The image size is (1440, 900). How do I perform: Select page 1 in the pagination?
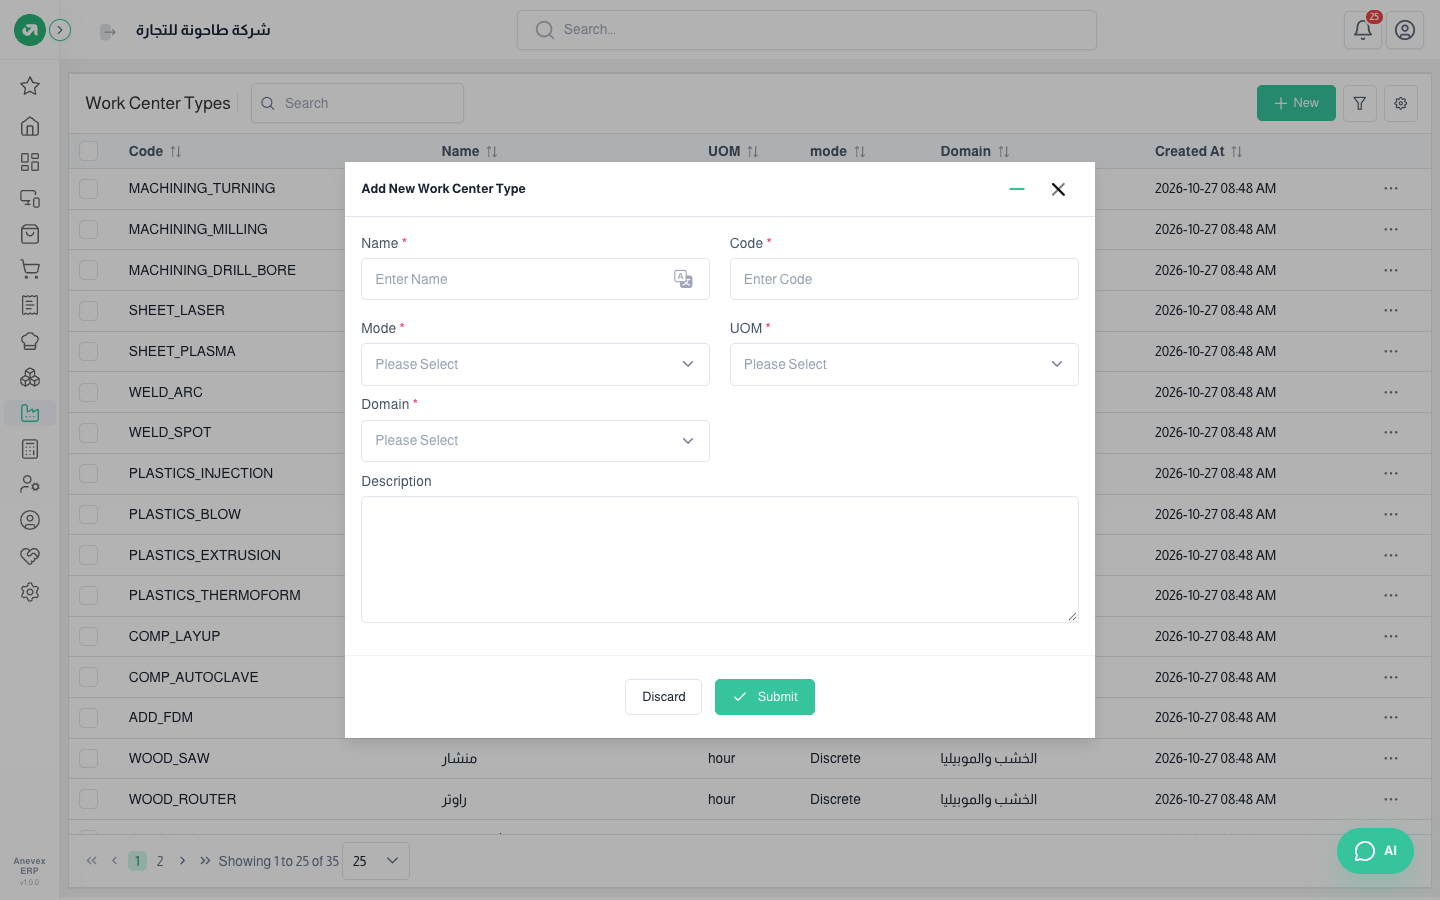[138, 861]
